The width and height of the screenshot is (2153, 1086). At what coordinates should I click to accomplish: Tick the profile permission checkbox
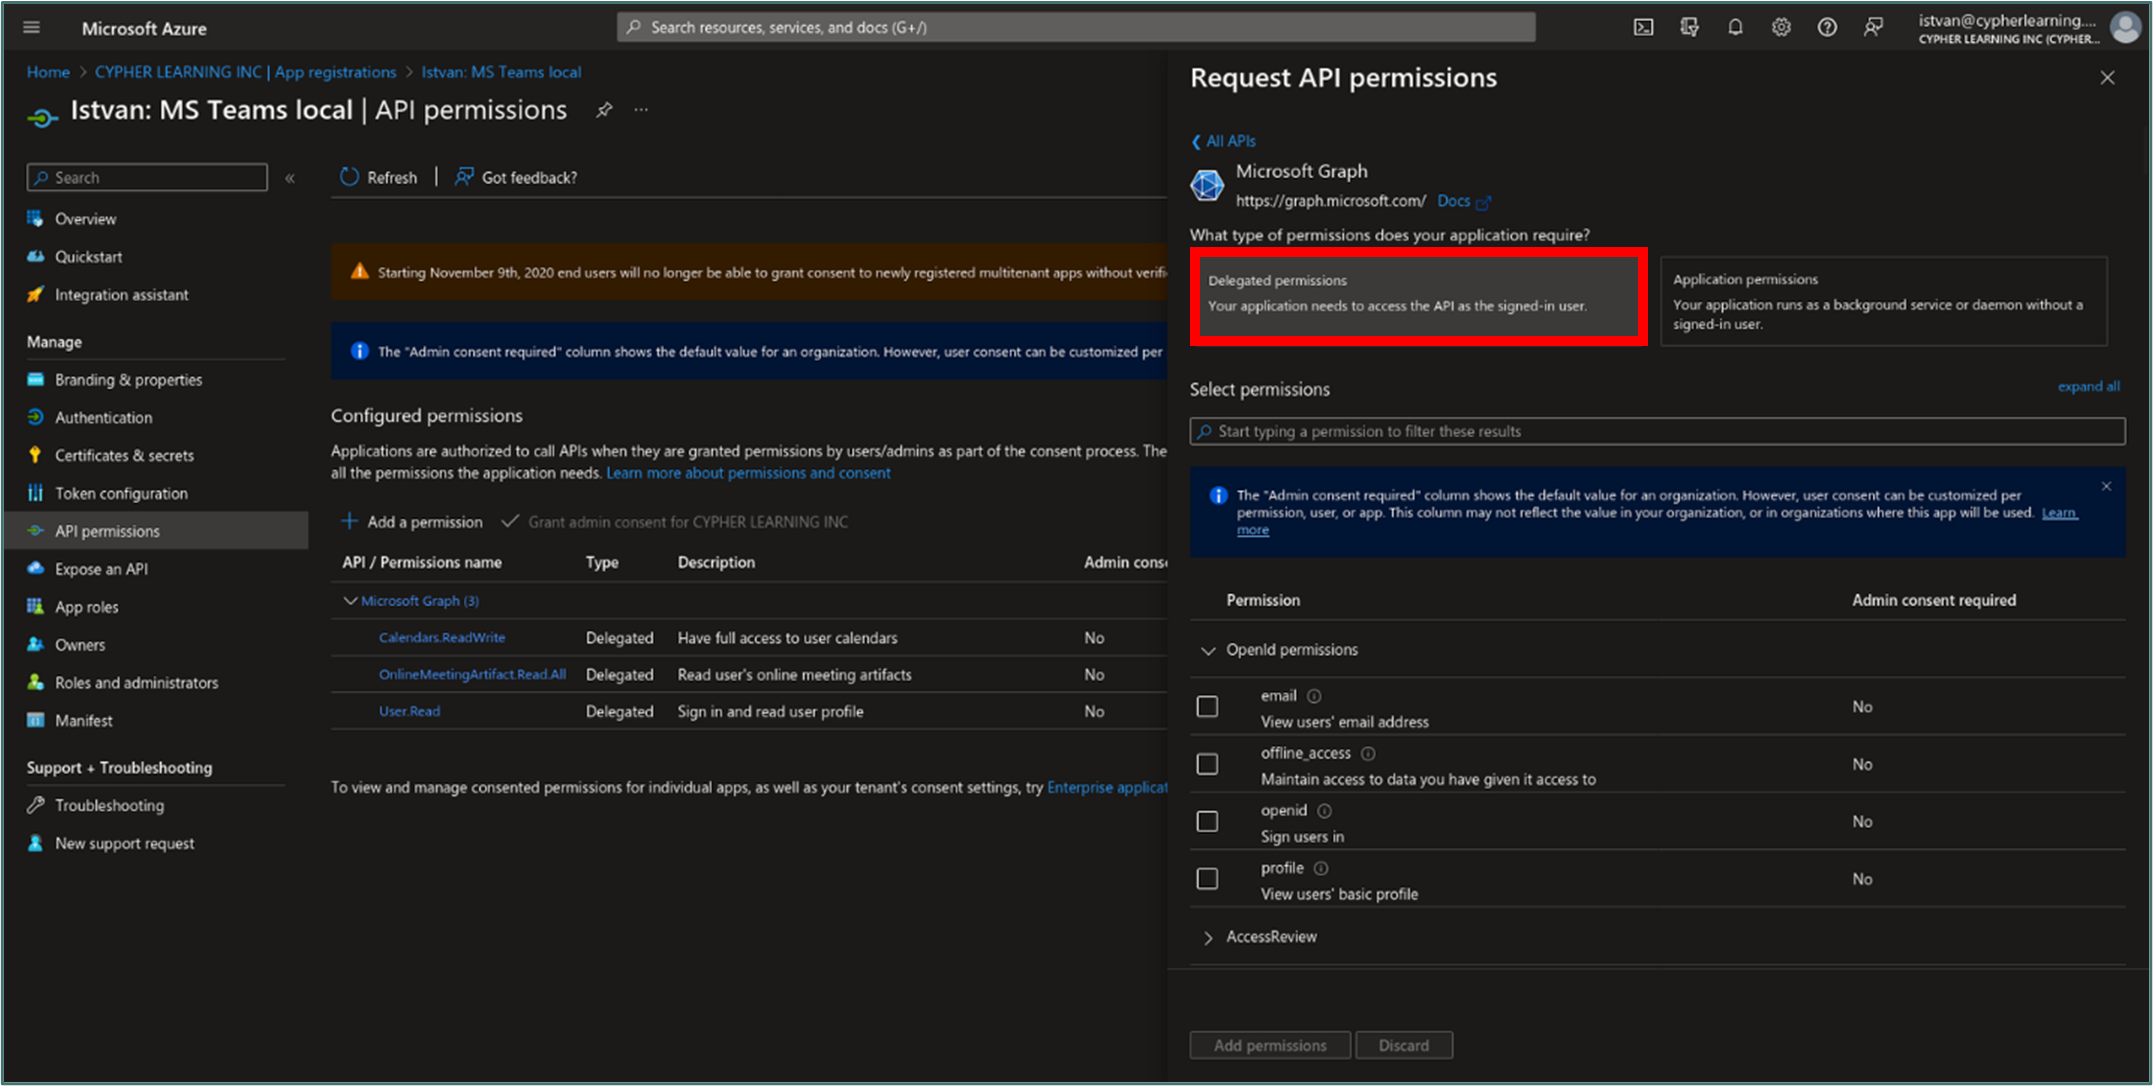pyautogui.click(x=1208, y=879)
